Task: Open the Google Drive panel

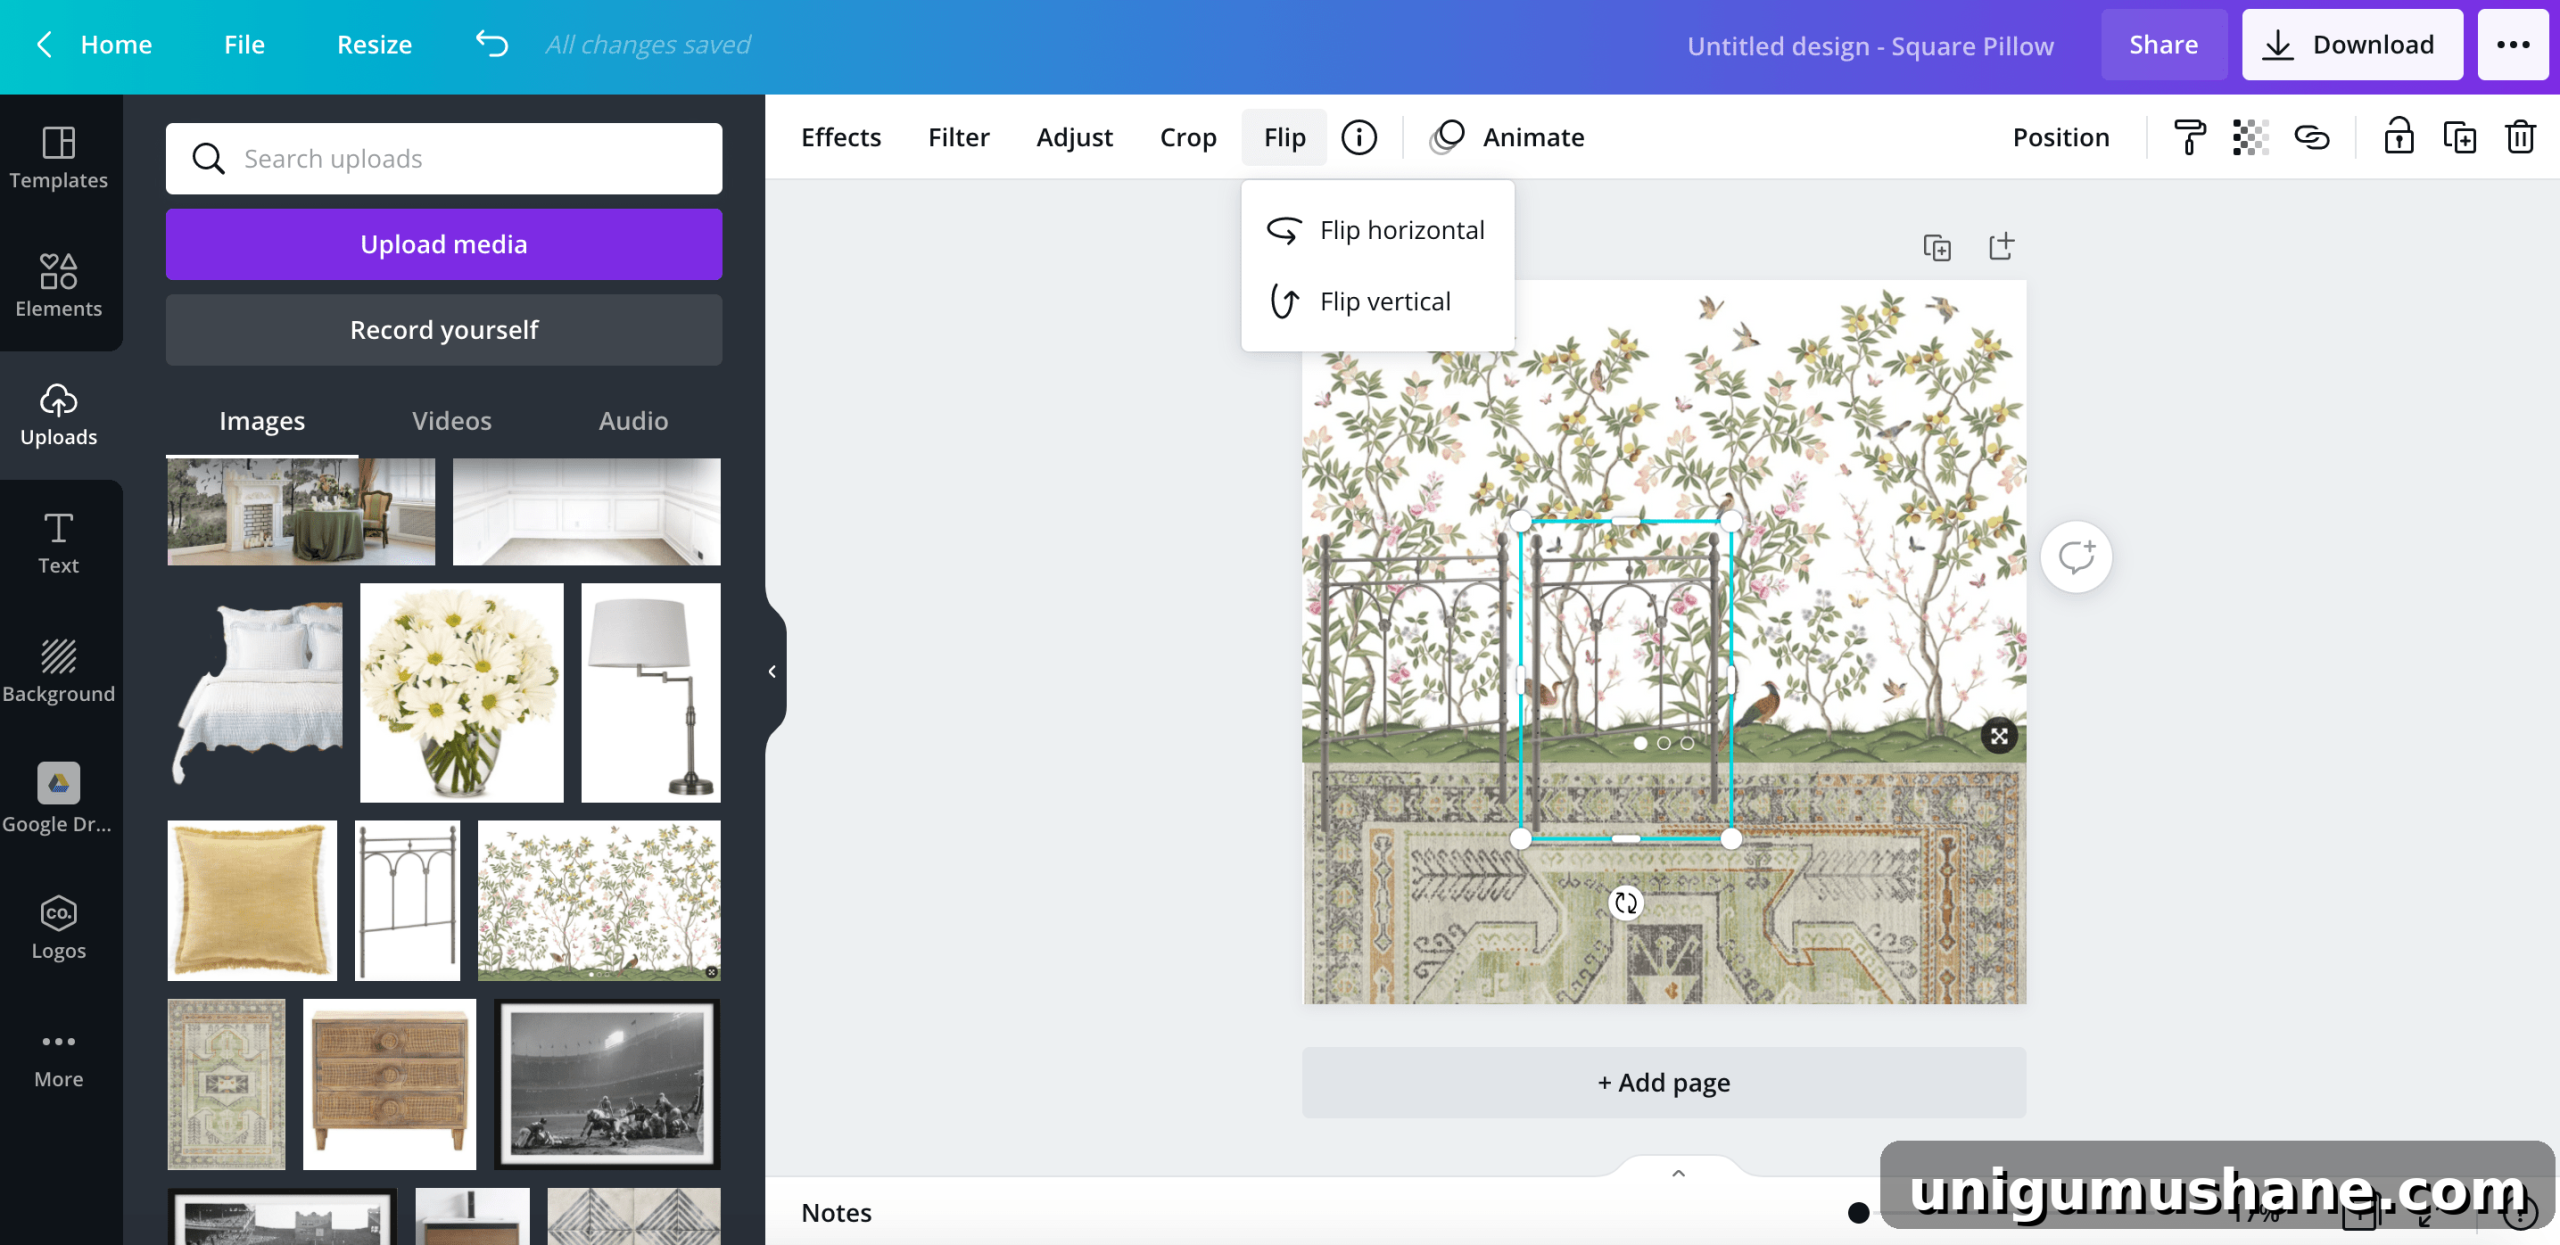Action: coord(59,800)
